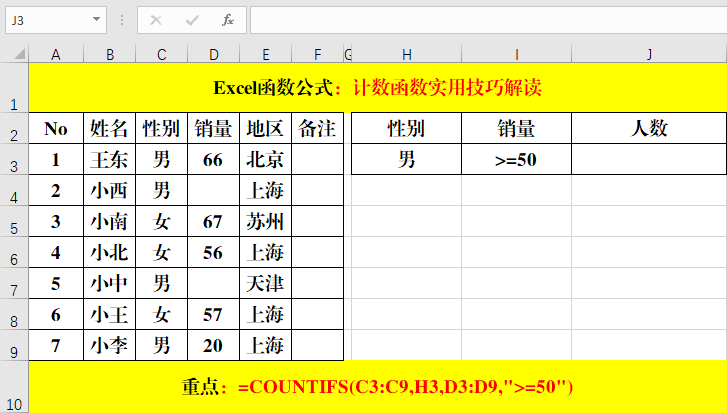The width and height of the screenshot is (727, 413).
Task: Select column C header
Action: pos(161,54)
